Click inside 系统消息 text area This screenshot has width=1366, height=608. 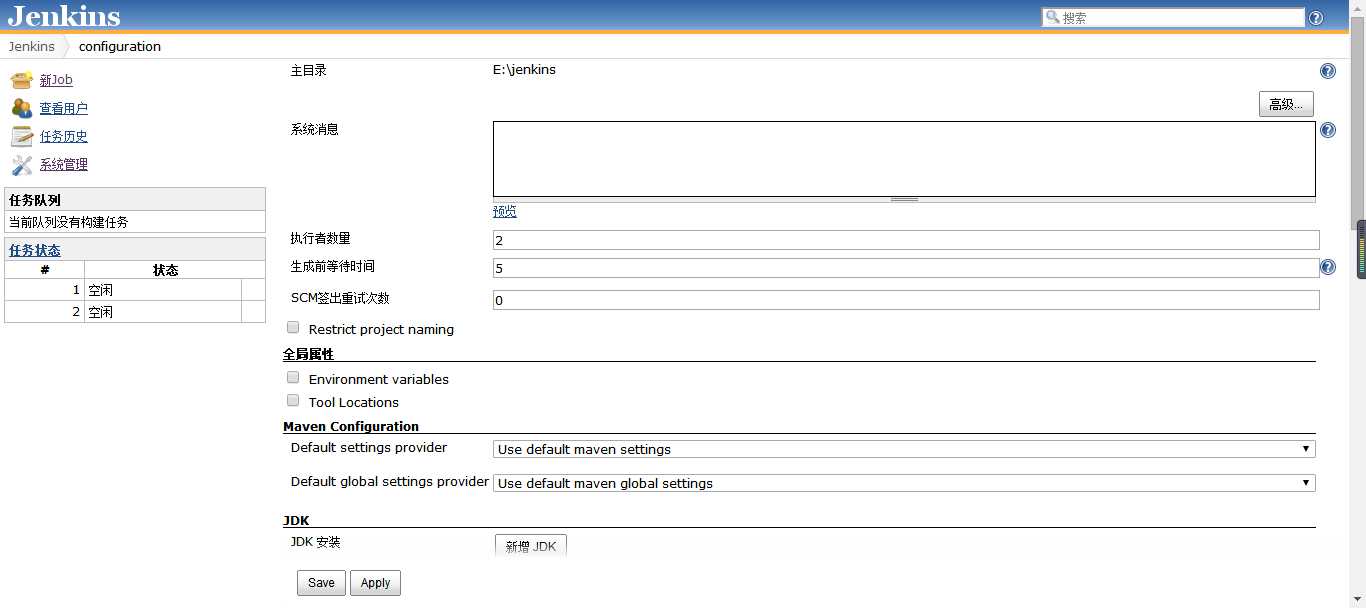pyautogui.click(x=904, y=159)
